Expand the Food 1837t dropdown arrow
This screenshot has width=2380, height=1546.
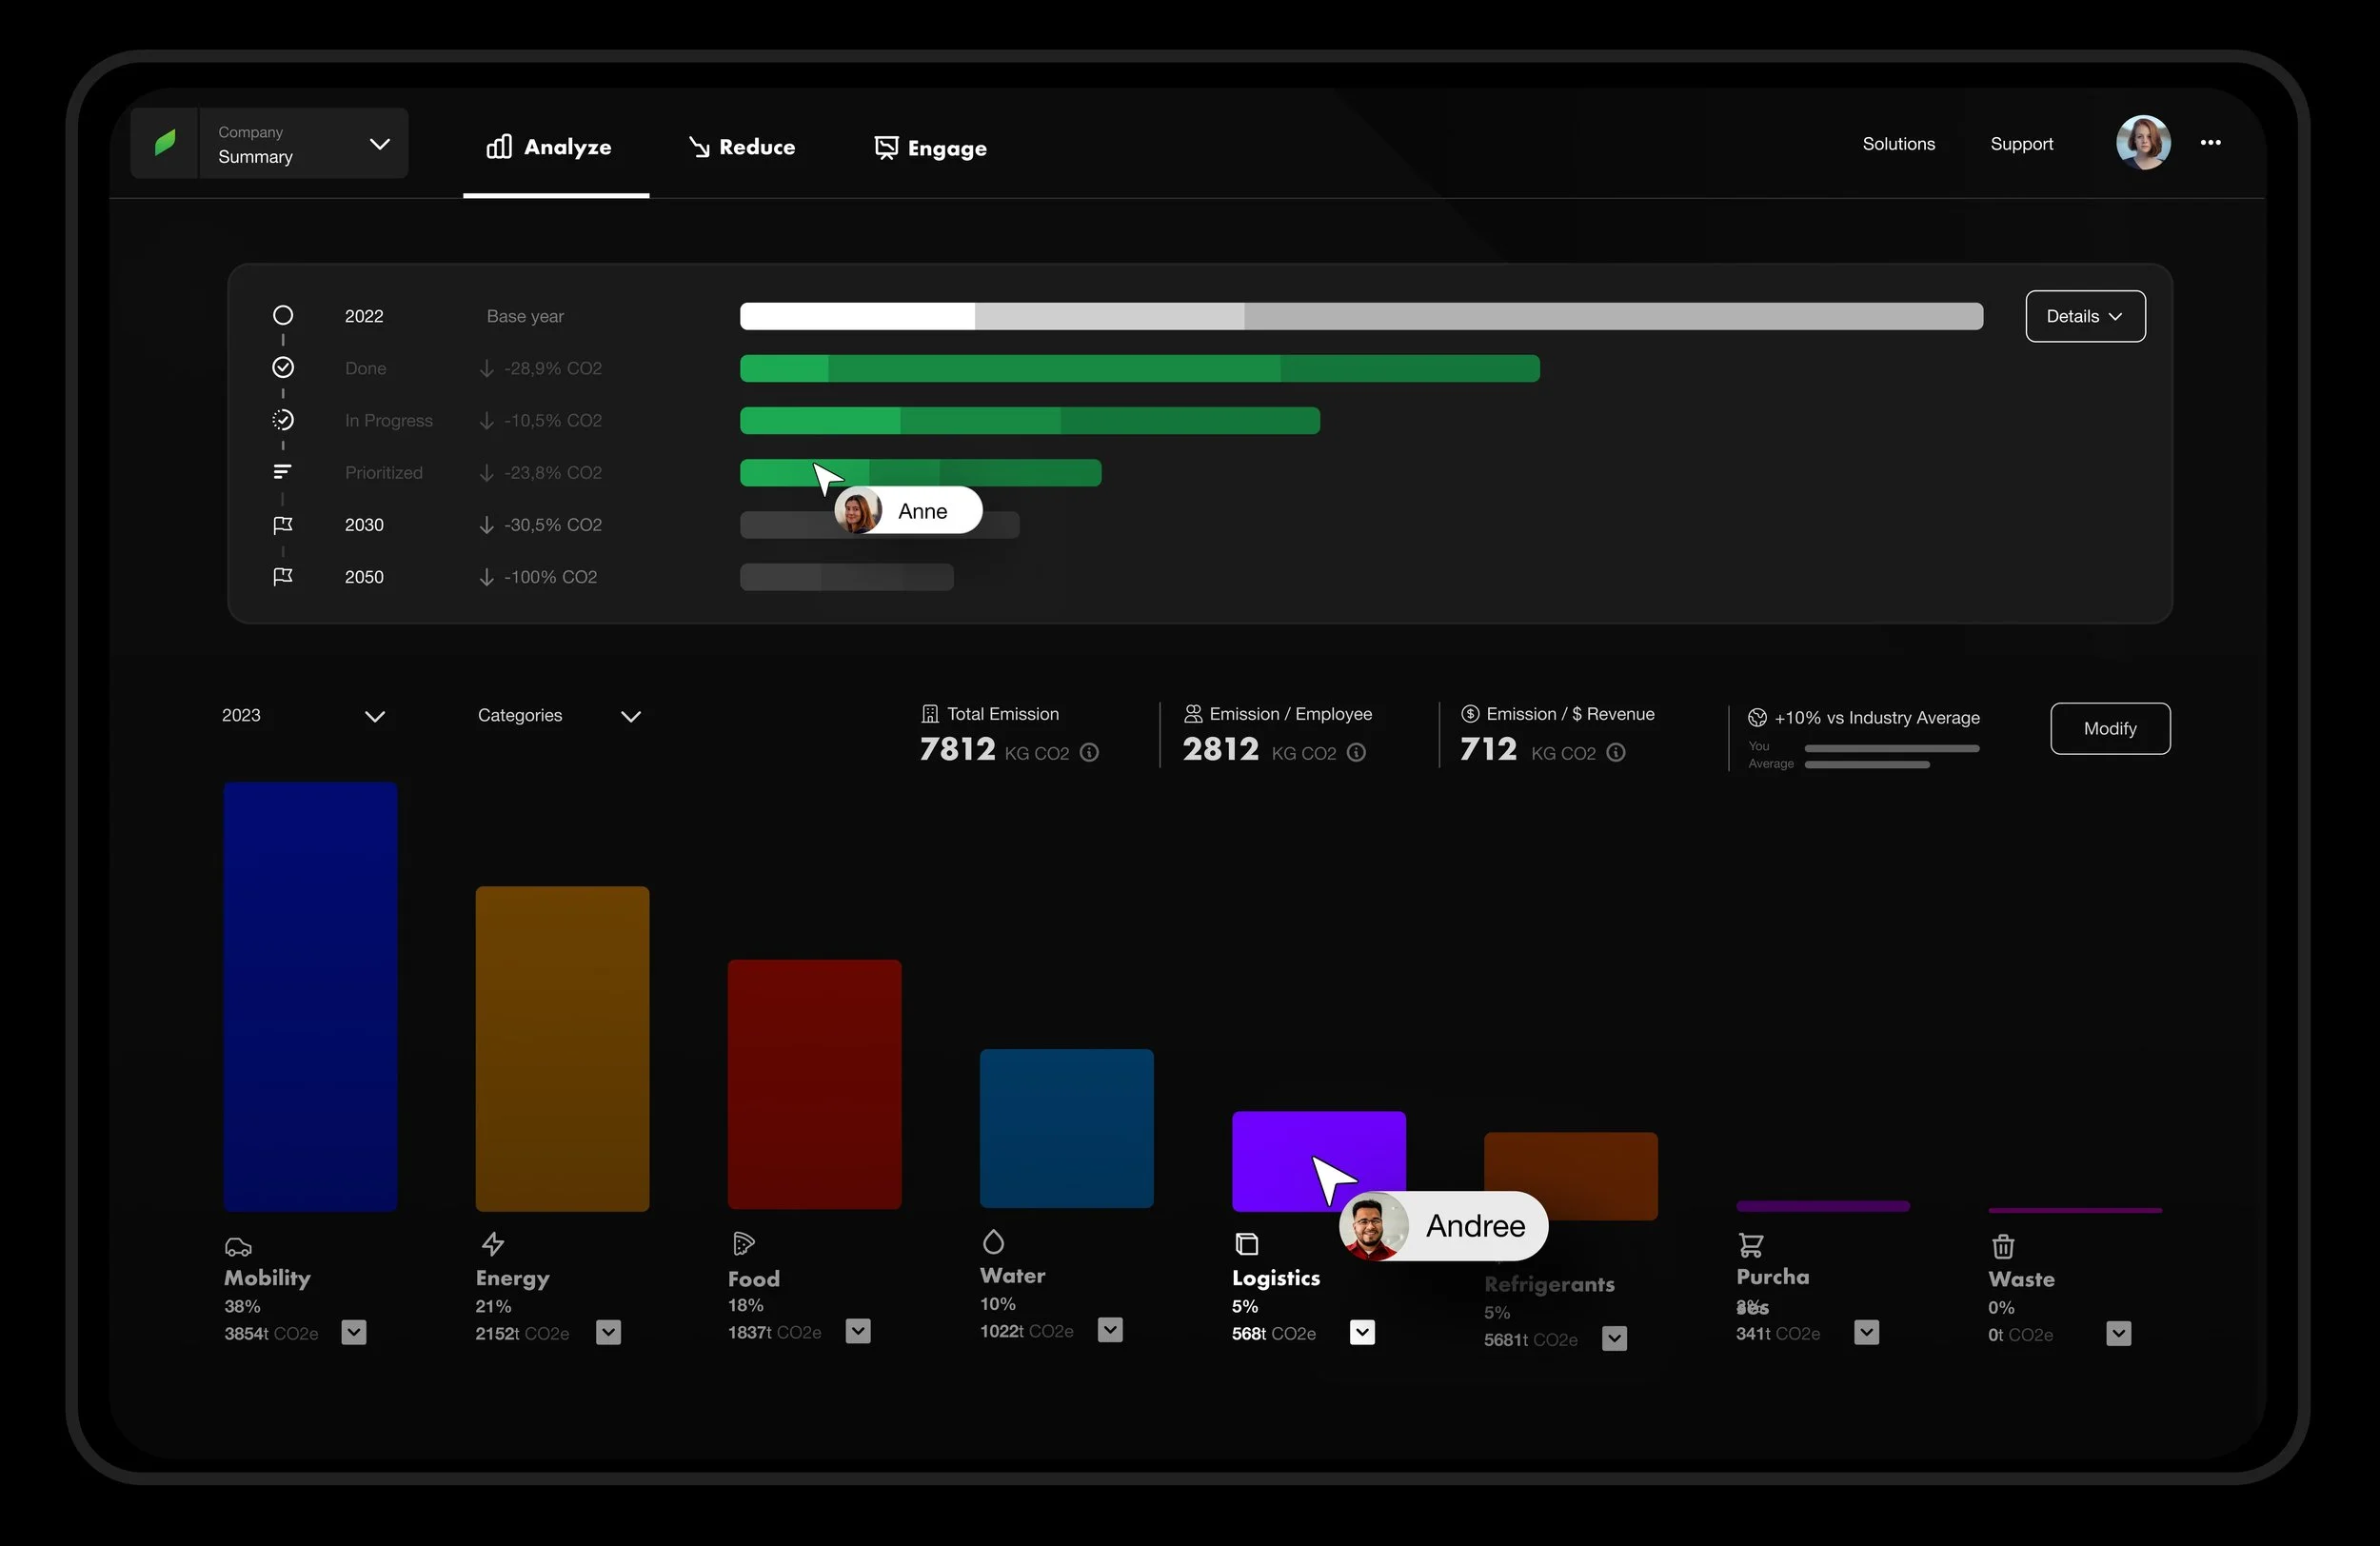(858, 1332)
